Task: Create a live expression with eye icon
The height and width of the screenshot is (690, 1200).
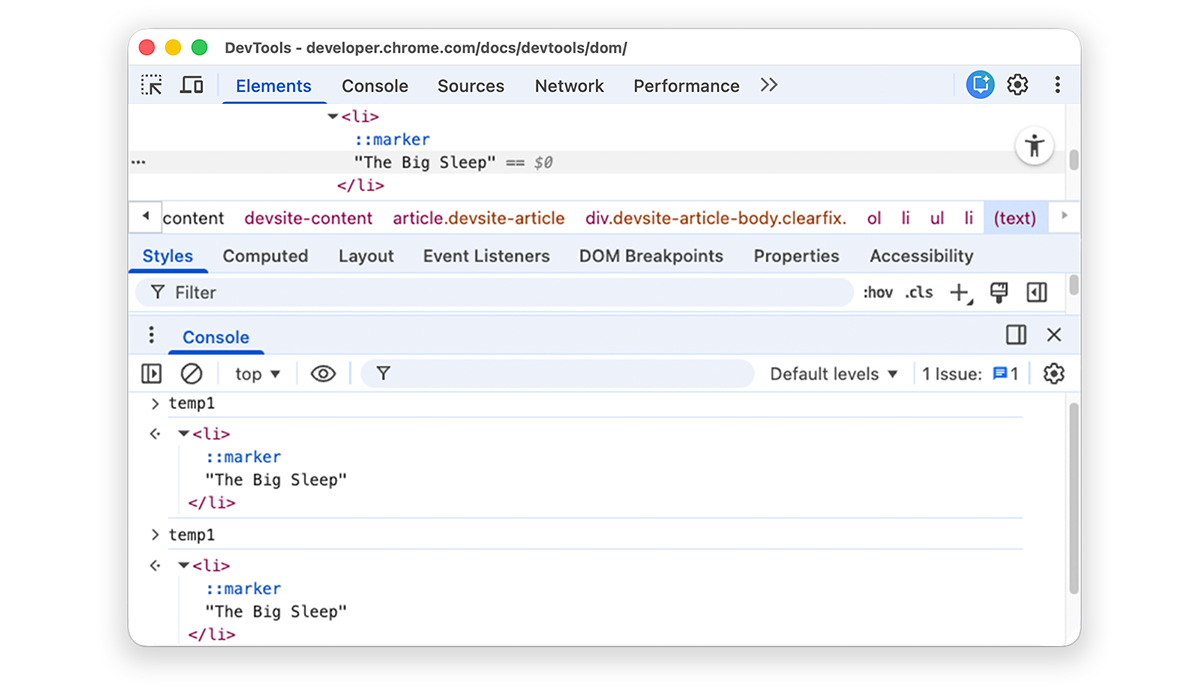Action: coord(323,374)
